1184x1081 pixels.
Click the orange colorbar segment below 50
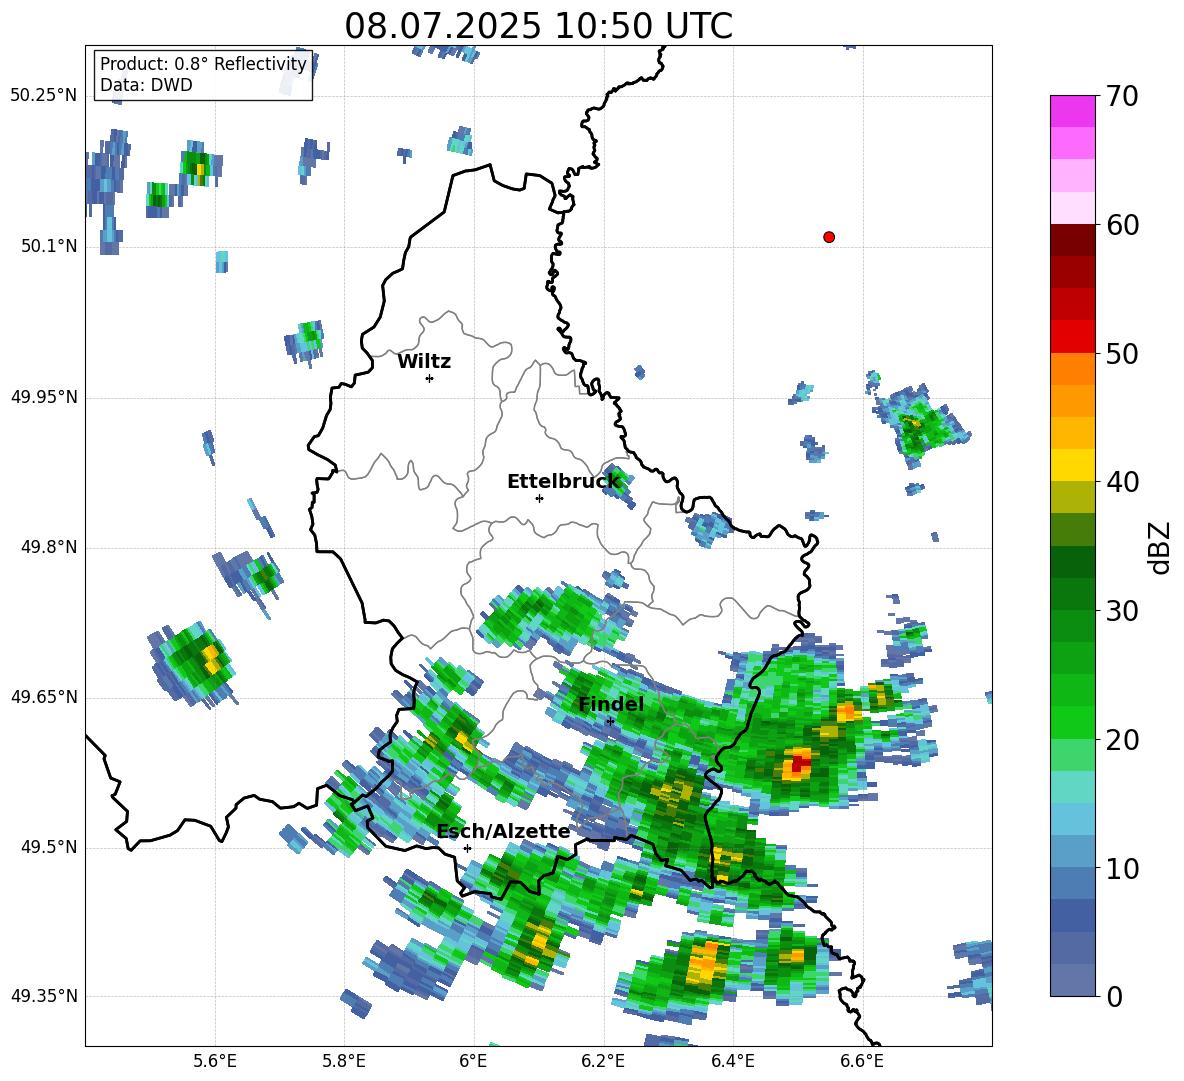pos(1072,369)
